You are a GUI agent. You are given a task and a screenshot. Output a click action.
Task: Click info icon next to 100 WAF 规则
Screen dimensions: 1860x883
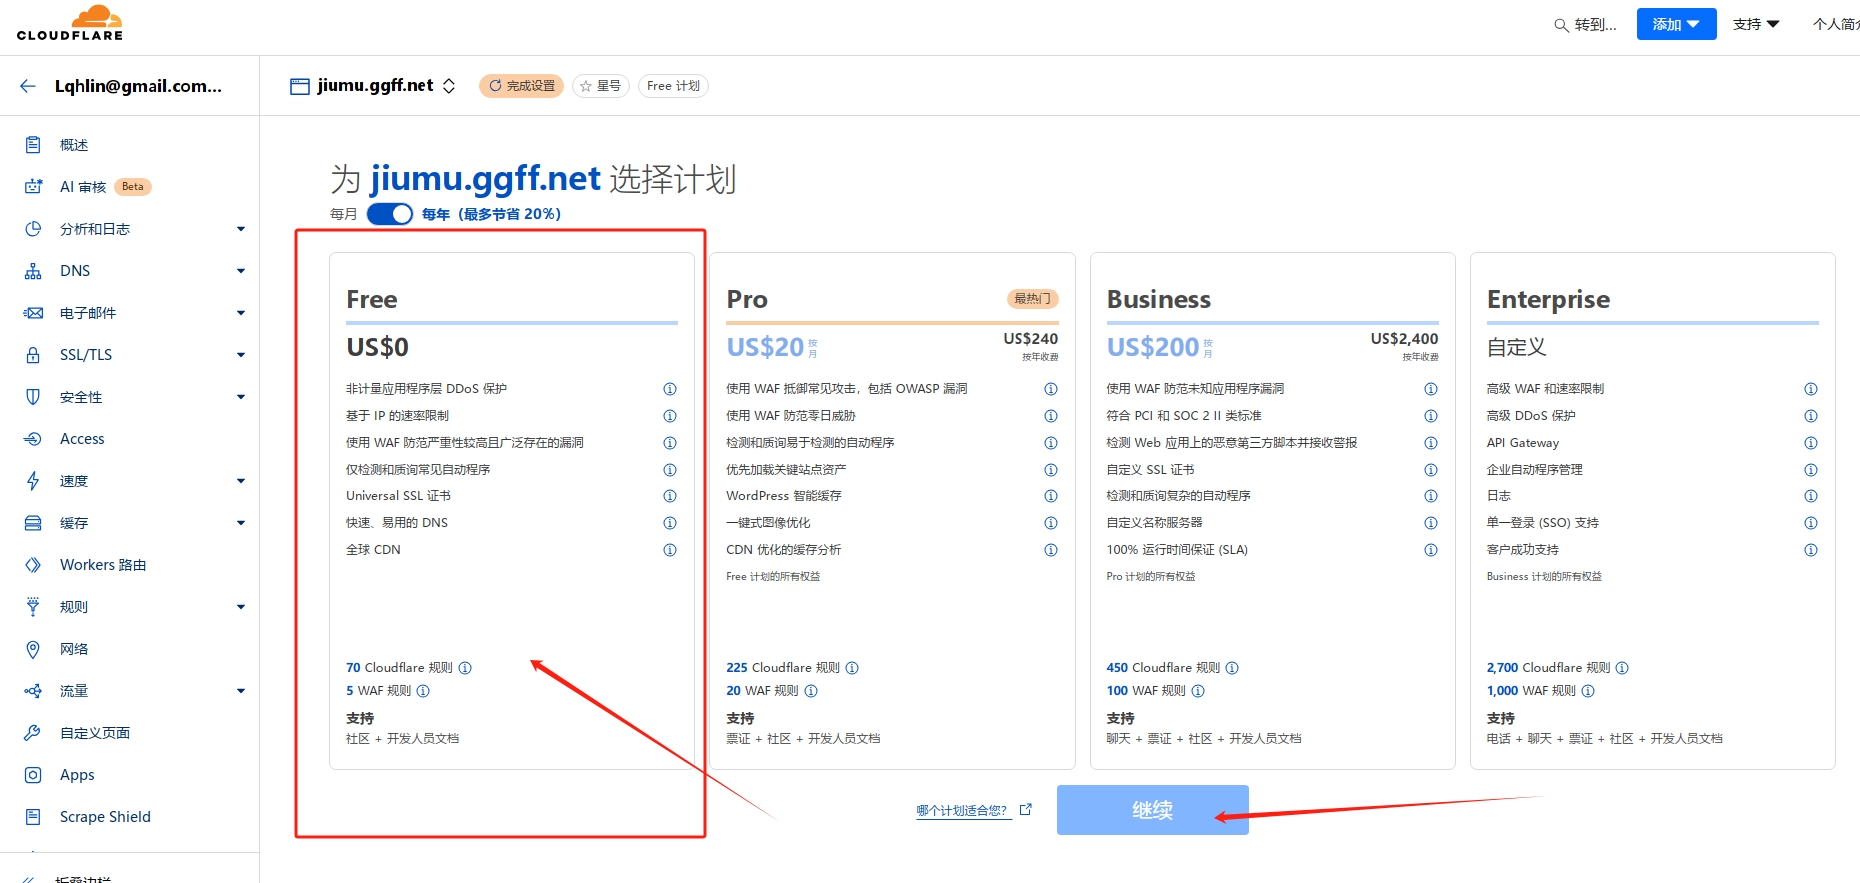(1198, 691)
